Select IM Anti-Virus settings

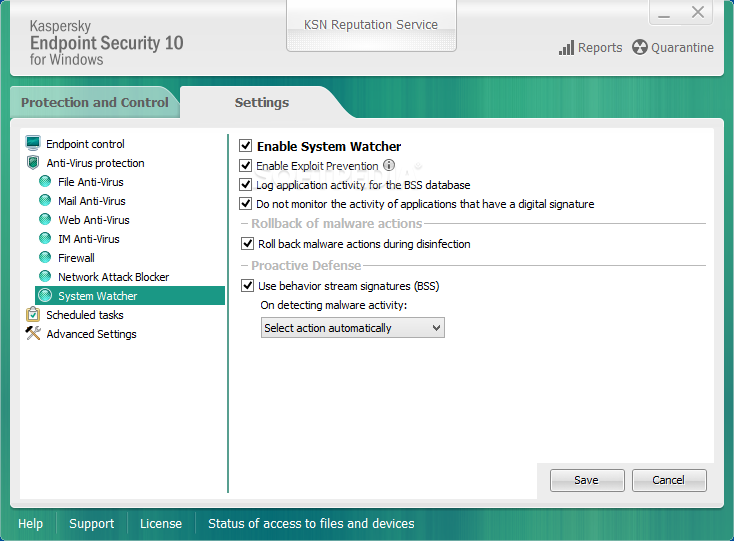point(89,239)
